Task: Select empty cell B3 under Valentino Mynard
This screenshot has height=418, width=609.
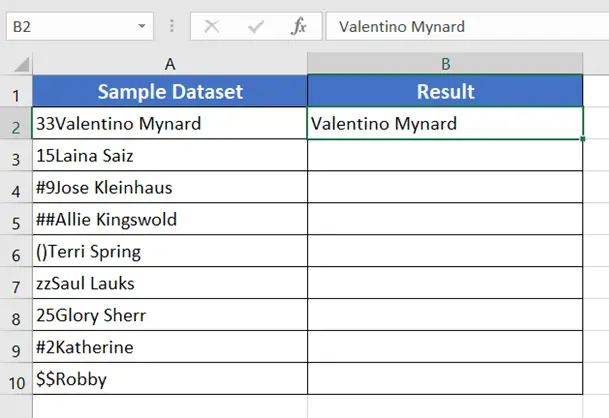Action: coord(445,155)
